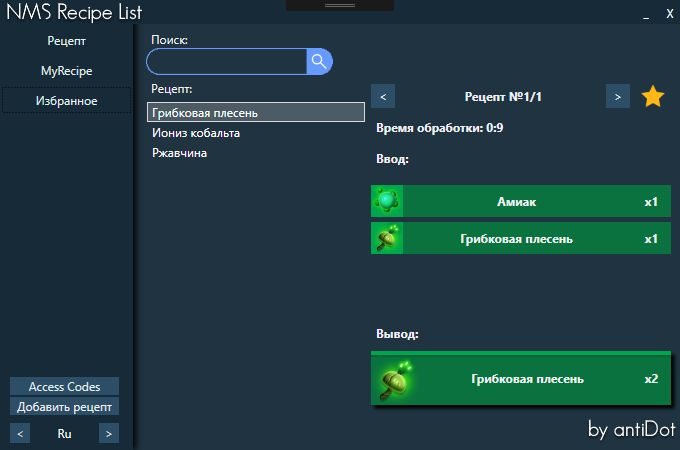Select Ржавчина in the recipe list
Image resolution: width=680 pixels, height=450 pixels.
(x=256, y=153)
